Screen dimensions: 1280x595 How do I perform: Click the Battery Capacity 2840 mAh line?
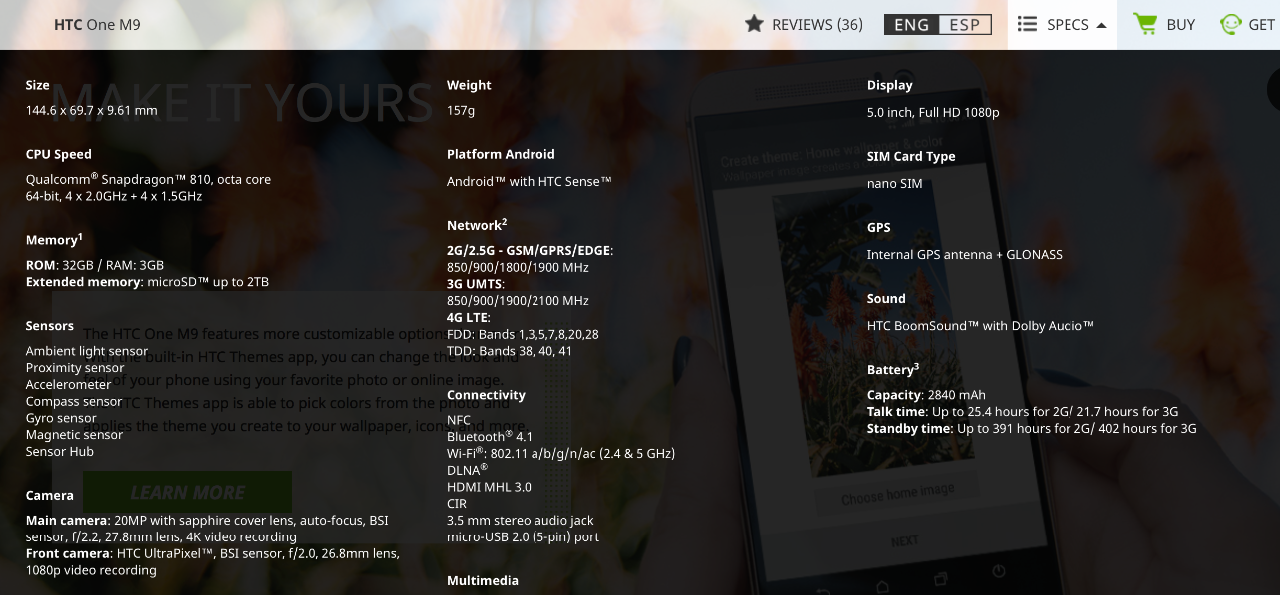pyautogui.click(x=926, y=395)
